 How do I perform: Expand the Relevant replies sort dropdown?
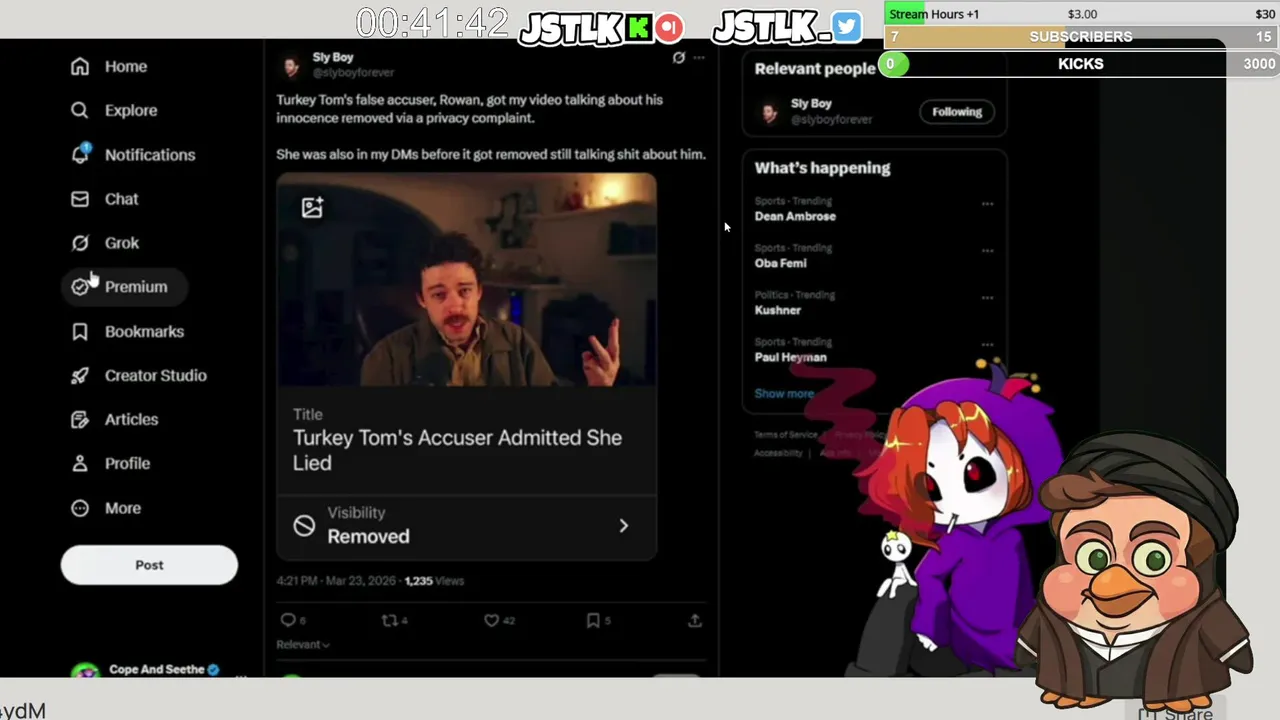tap(303, 645)
